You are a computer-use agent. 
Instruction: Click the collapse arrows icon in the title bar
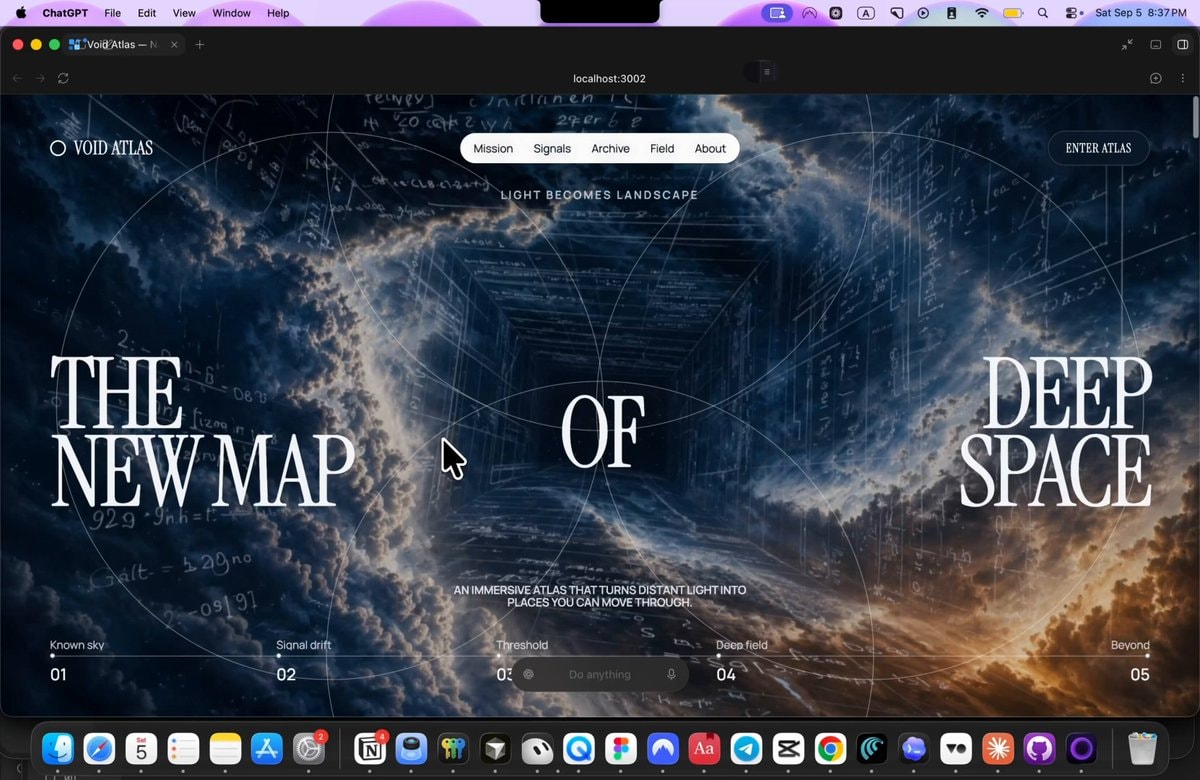1127,44
